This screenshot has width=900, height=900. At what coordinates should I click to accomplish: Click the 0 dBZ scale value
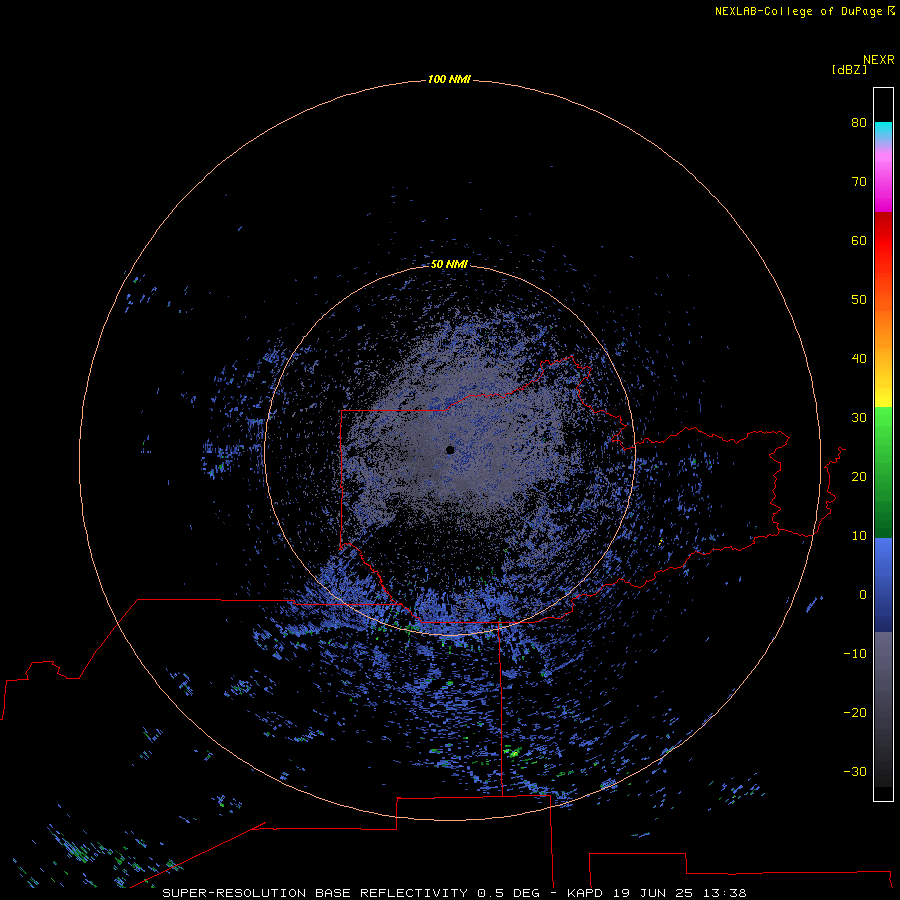(863, 595)
